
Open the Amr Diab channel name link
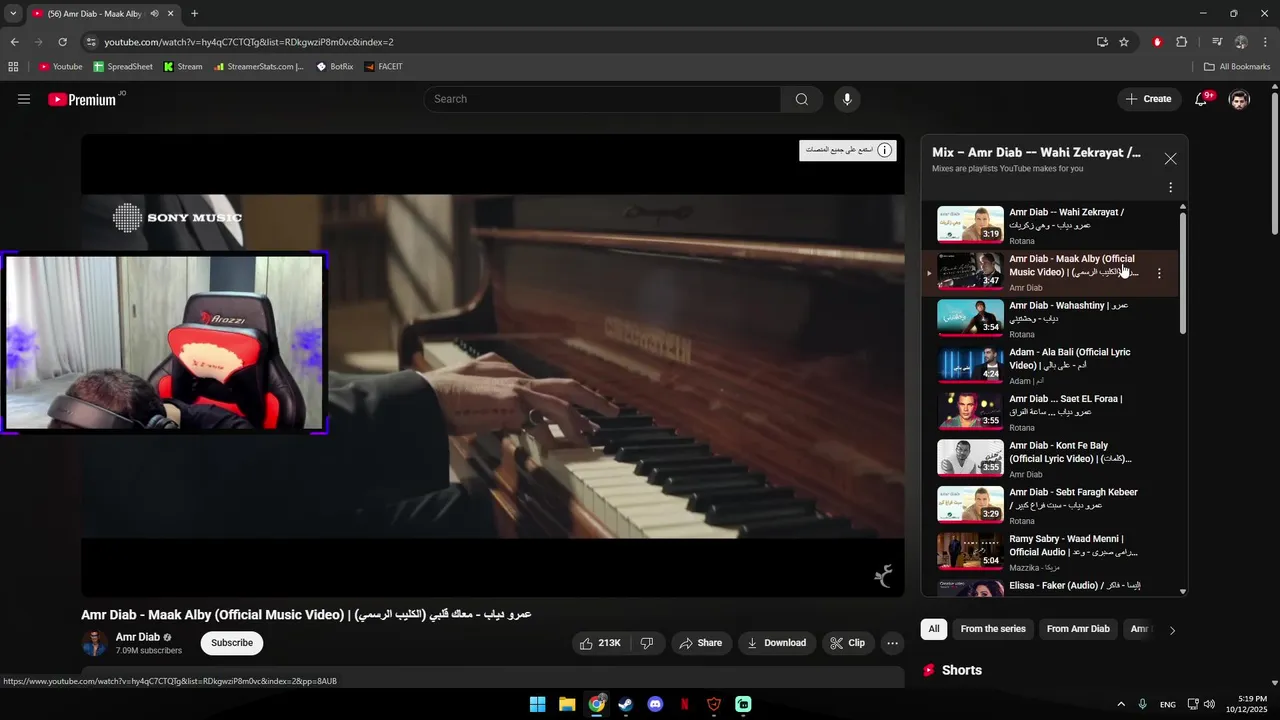[138, 637]
